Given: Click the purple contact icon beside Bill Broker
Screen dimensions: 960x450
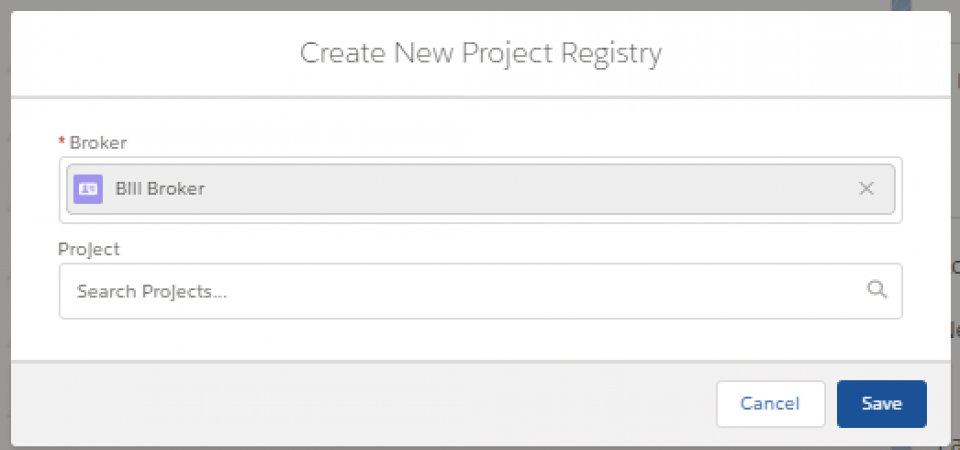Looking at the screenshot, I should (88, 188).
